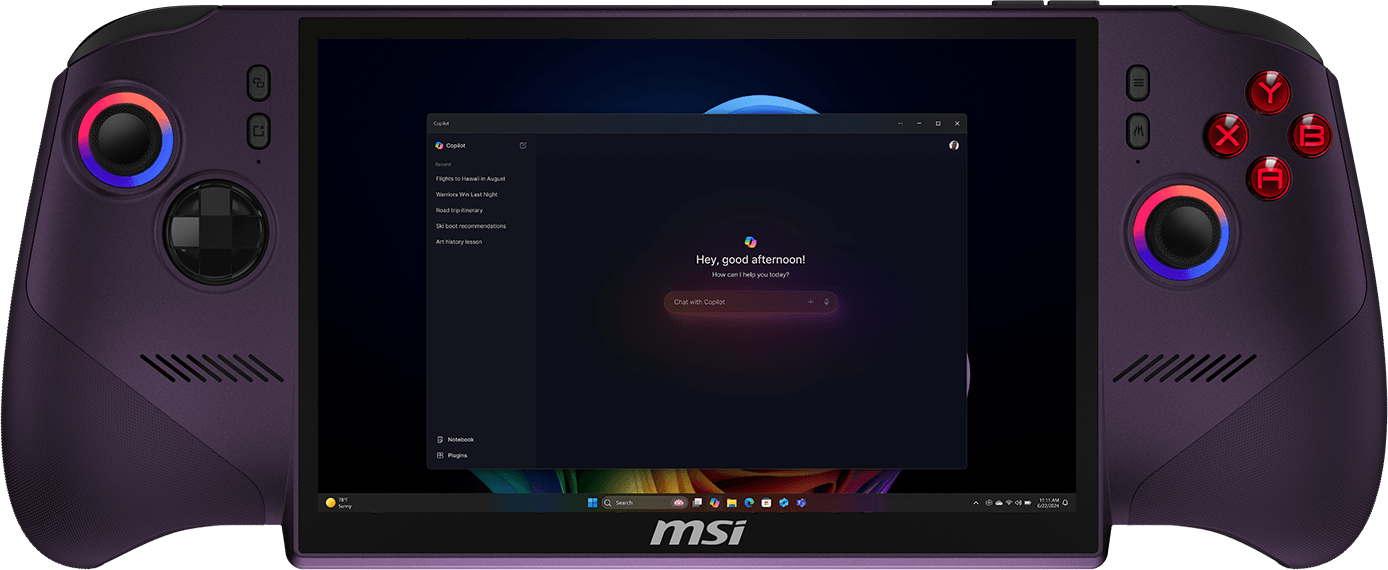Open Microsoft Store from the taskbar
1388x570 pixels.
[x=766, y=503]
